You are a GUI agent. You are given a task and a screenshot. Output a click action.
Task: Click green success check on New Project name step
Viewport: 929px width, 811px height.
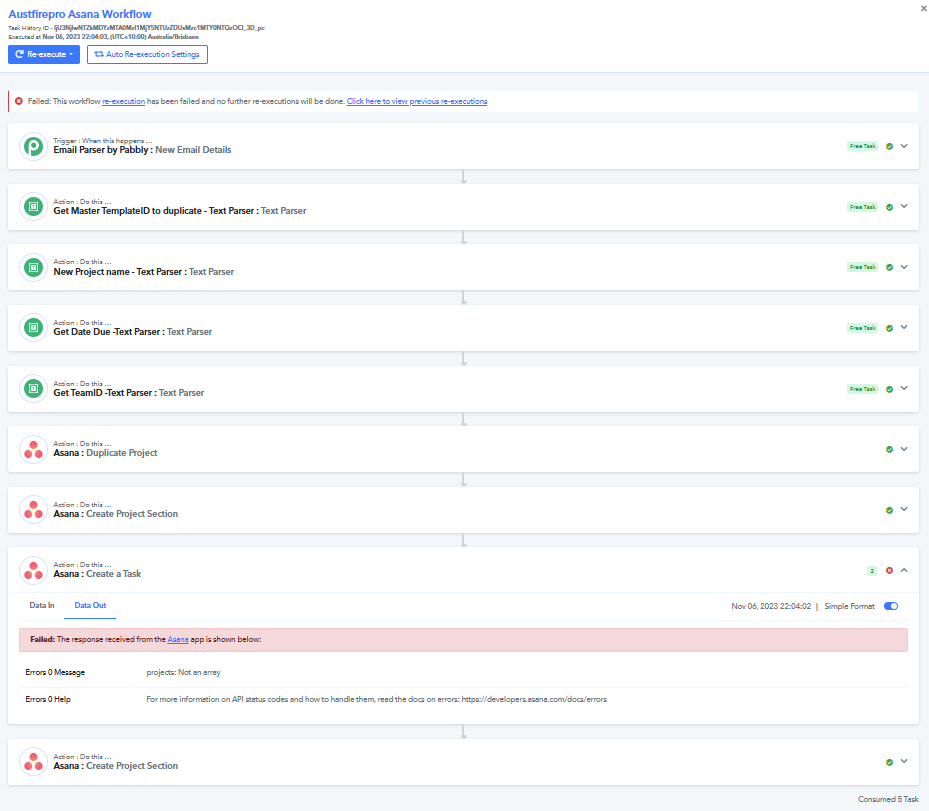(x=889, y=268)
